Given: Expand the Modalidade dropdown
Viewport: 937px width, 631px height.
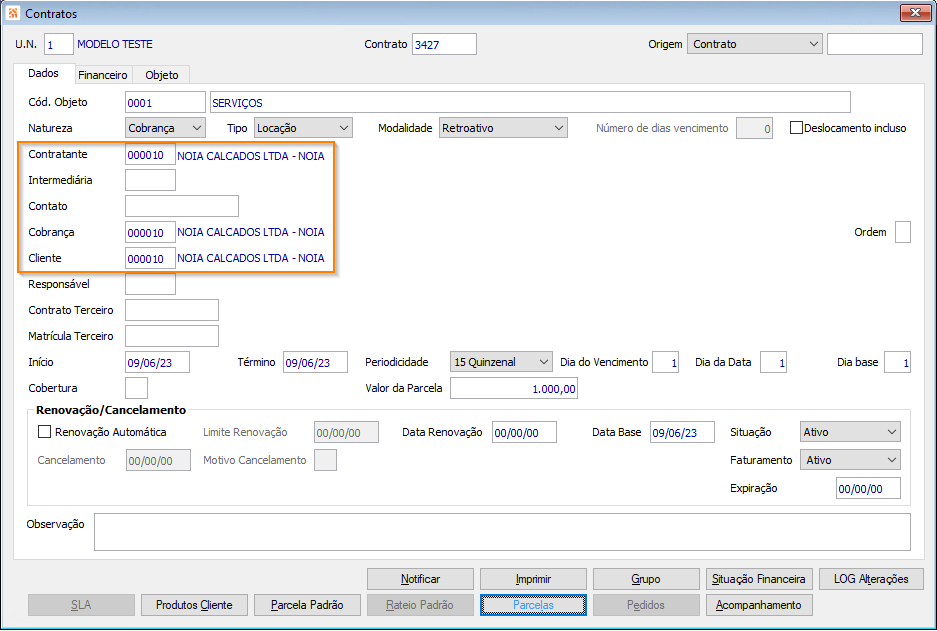Looking at the screenshot, I should pos(503,128).
